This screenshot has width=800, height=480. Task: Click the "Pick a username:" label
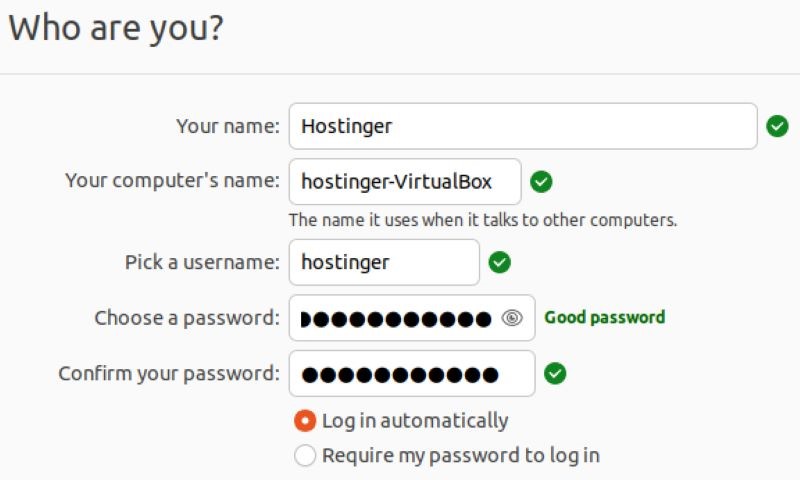coord(202,262)
